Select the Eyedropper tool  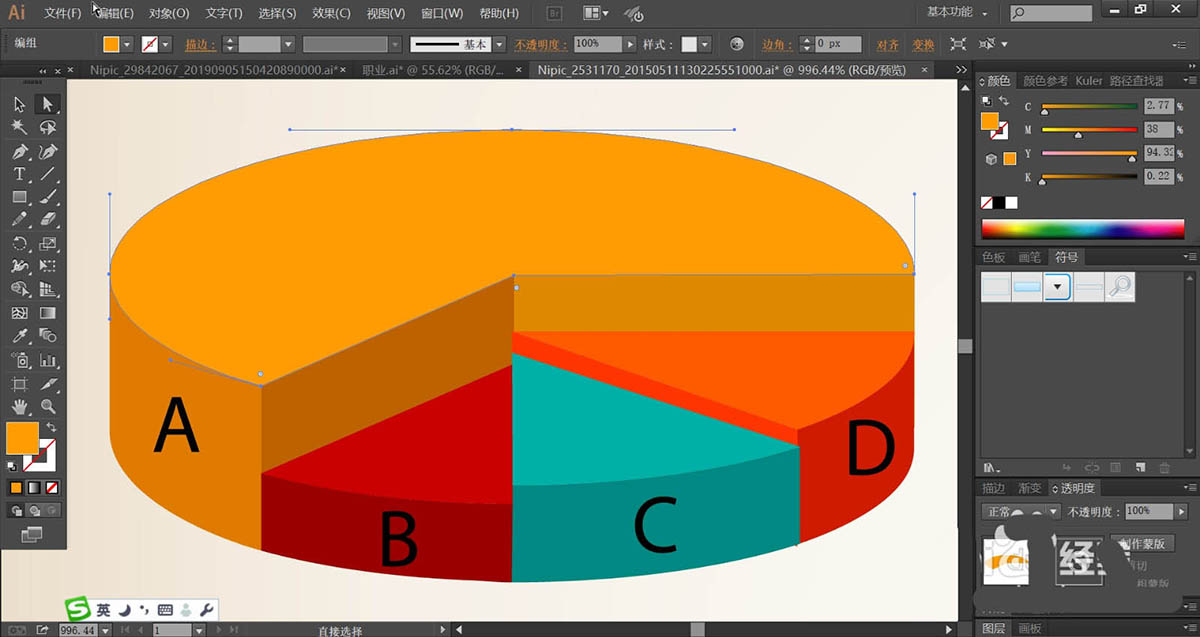coord(19,337)
